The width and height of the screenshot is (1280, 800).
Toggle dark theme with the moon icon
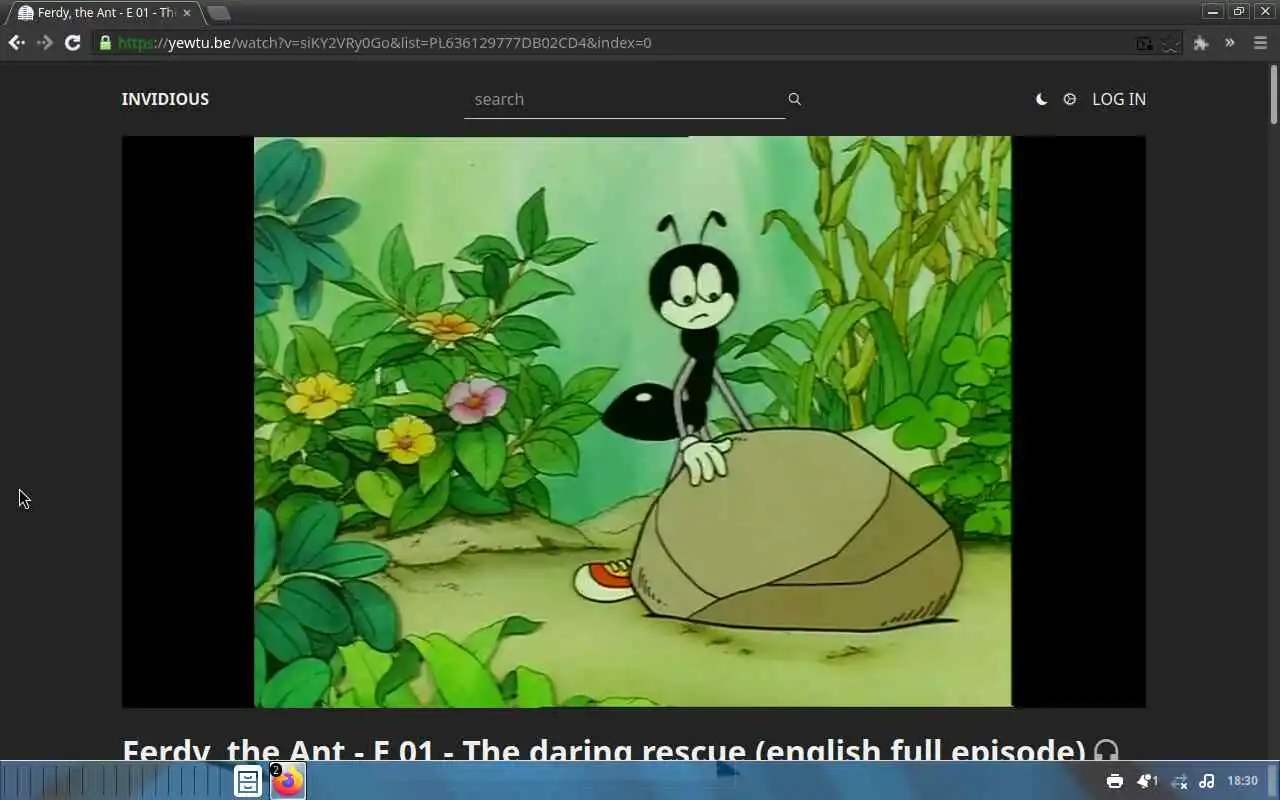coord(1041,99)
